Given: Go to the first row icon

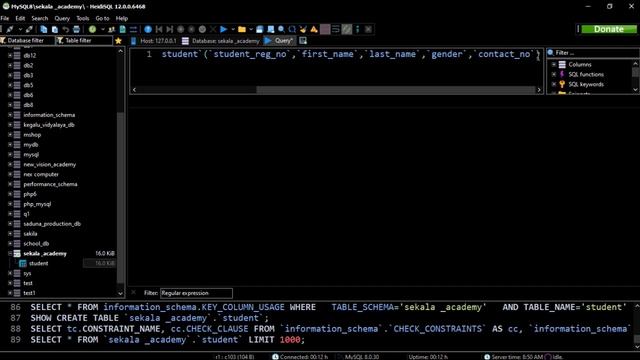Looking at the screenshot, I should click(x=159, y=29).
